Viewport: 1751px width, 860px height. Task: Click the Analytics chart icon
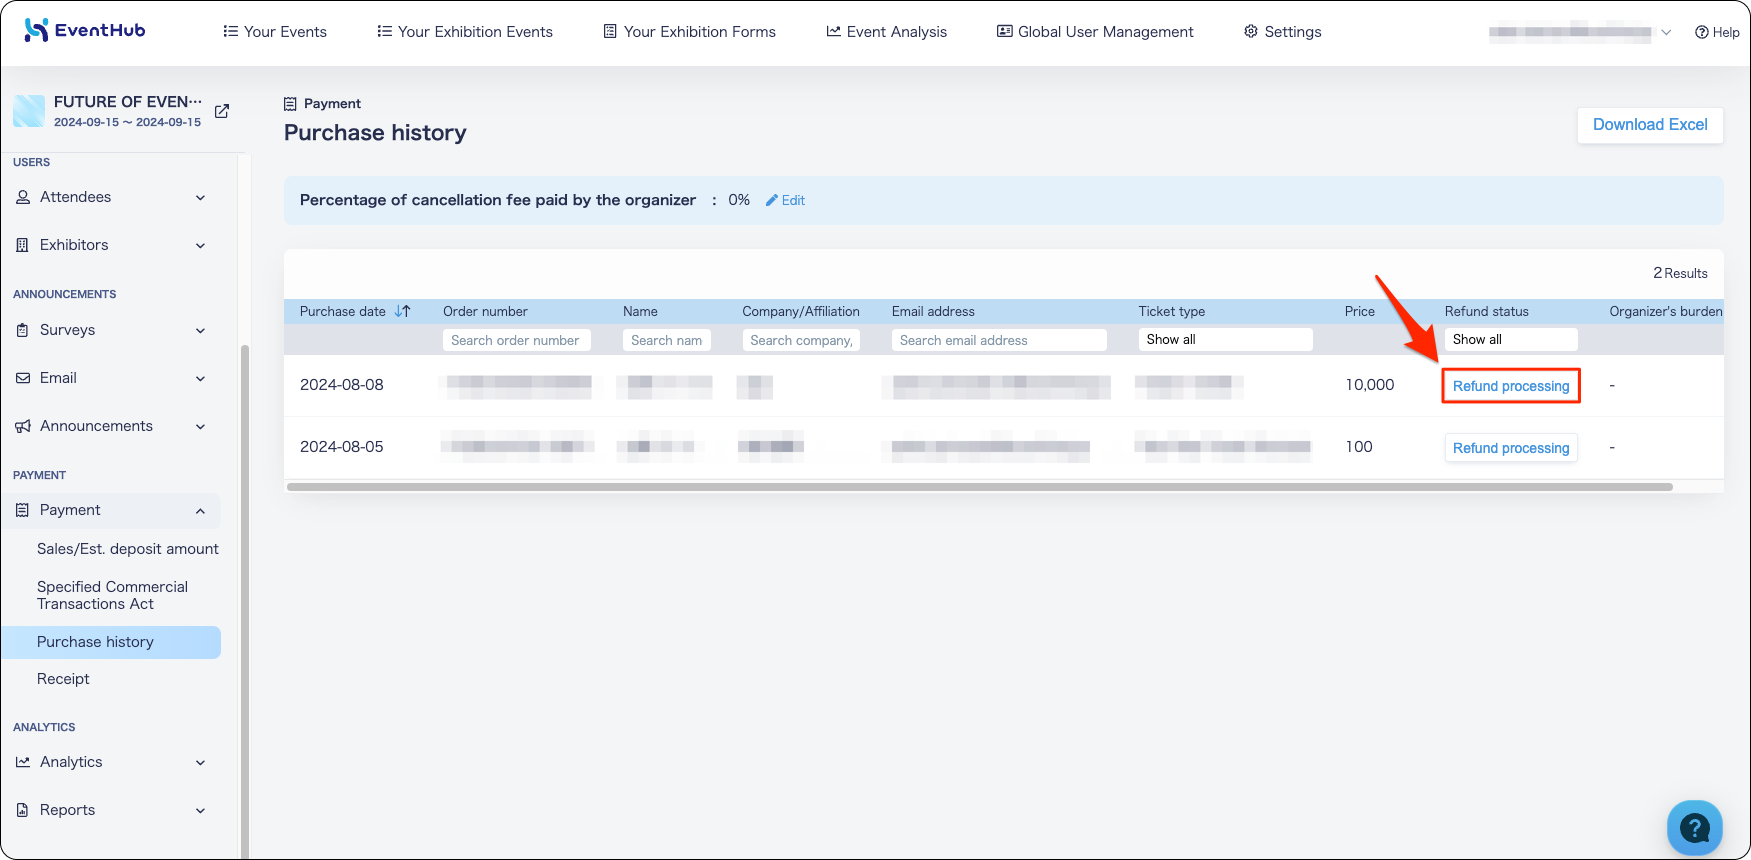[23, 762]
